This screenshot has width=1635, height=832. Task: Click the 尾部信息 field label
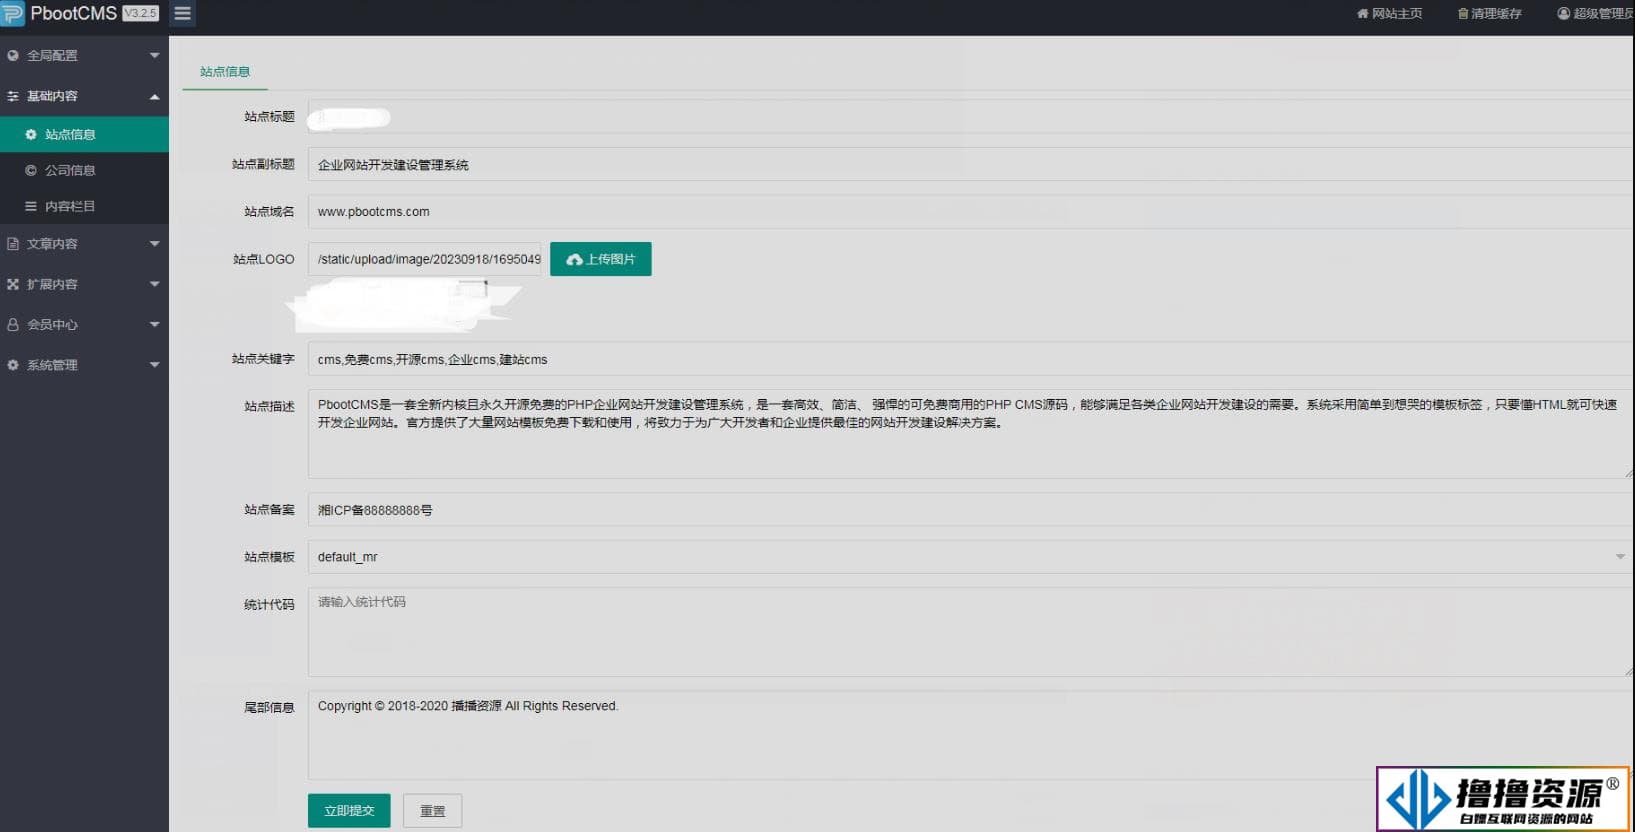269,708
